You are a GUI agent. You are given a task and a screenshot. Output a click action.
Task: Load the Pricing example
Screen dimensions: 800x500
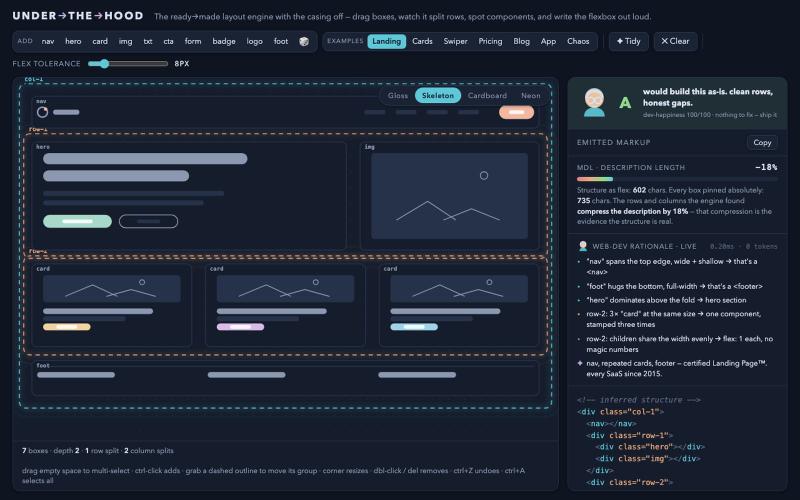tap(490, 41)
